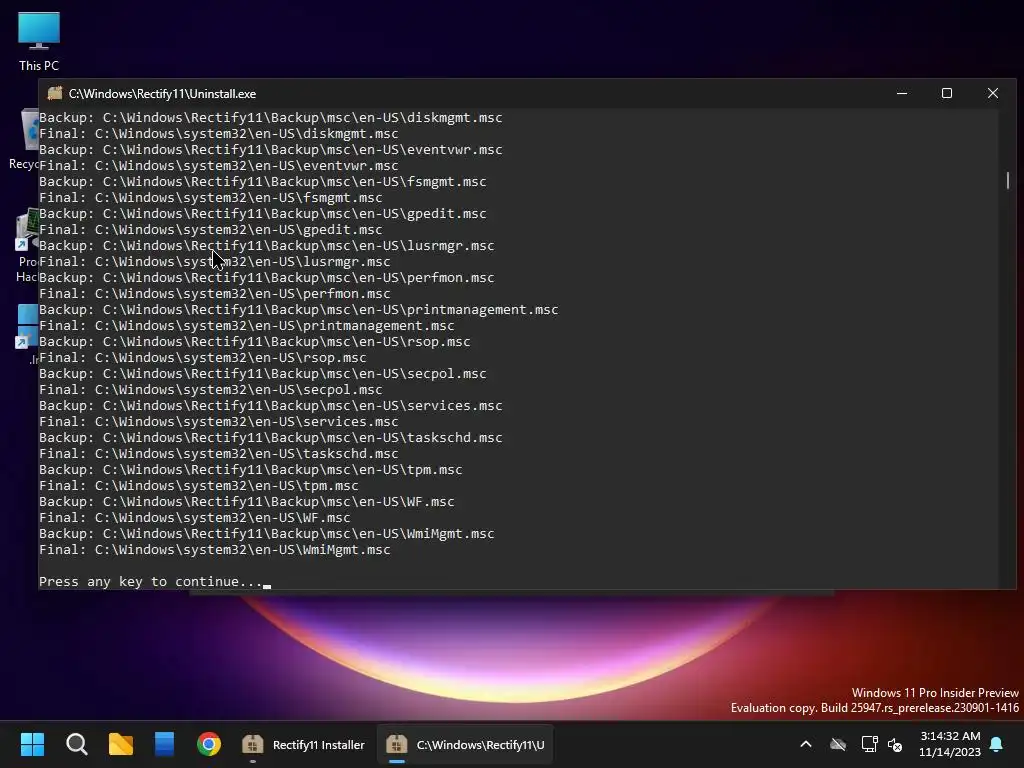The image size is (1024, 768).
Task: Click the Final tpm.msc line
Action: [x=199, y=485]
